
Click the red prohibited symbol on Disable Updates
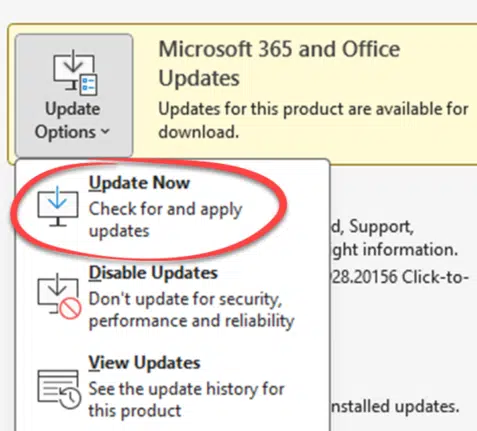[70, 309]
